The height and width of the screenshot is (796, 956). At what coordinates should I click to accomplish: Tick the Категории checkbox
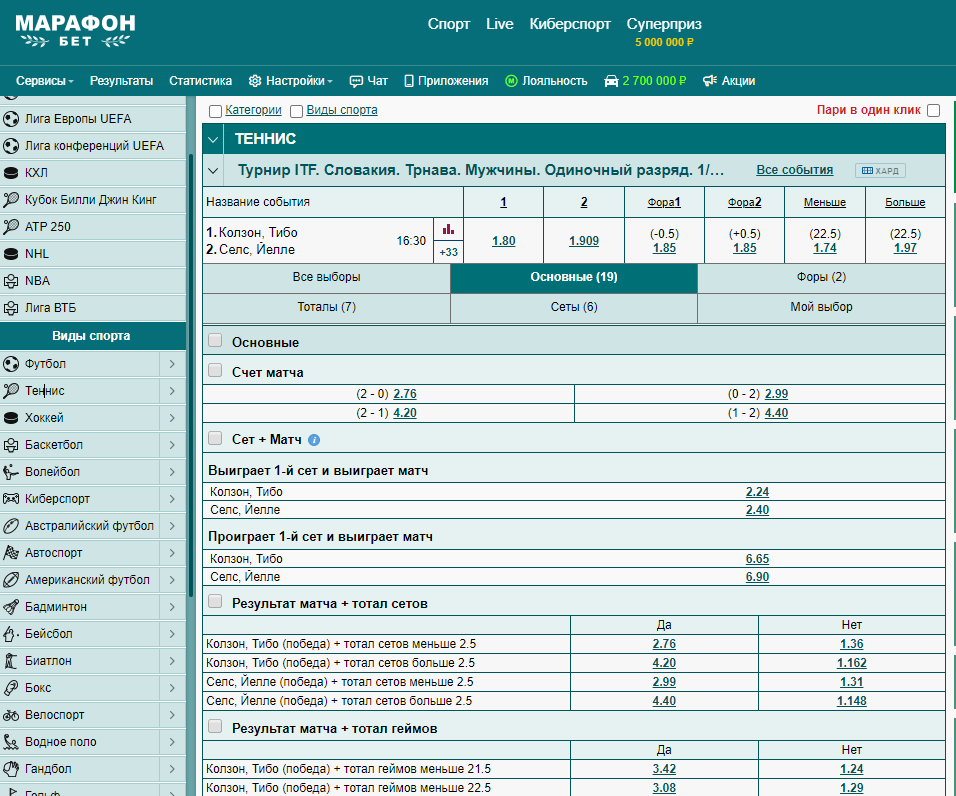(x=215, y=111)
